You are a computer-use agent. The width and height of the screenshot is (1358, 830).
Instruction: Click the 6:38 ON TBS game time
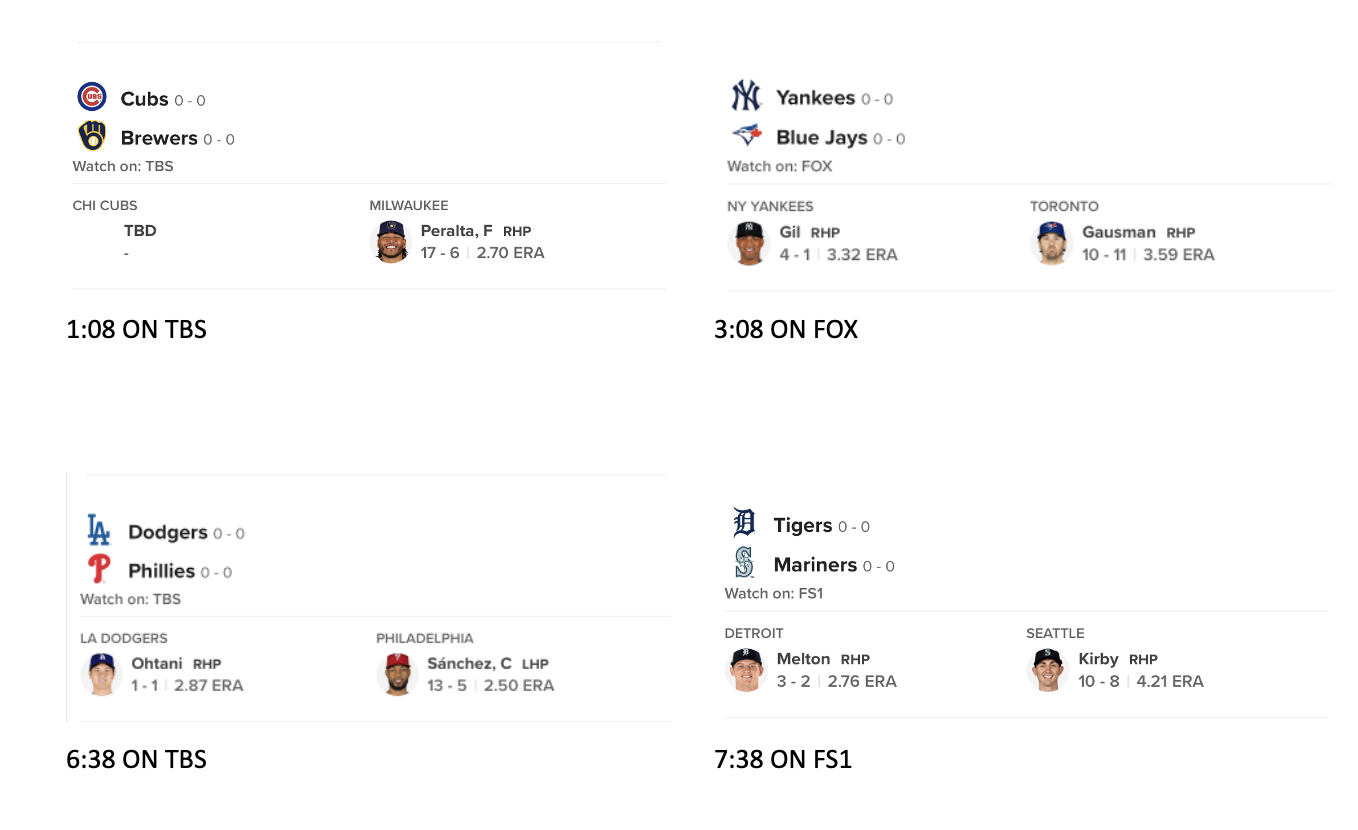(136, 759)
